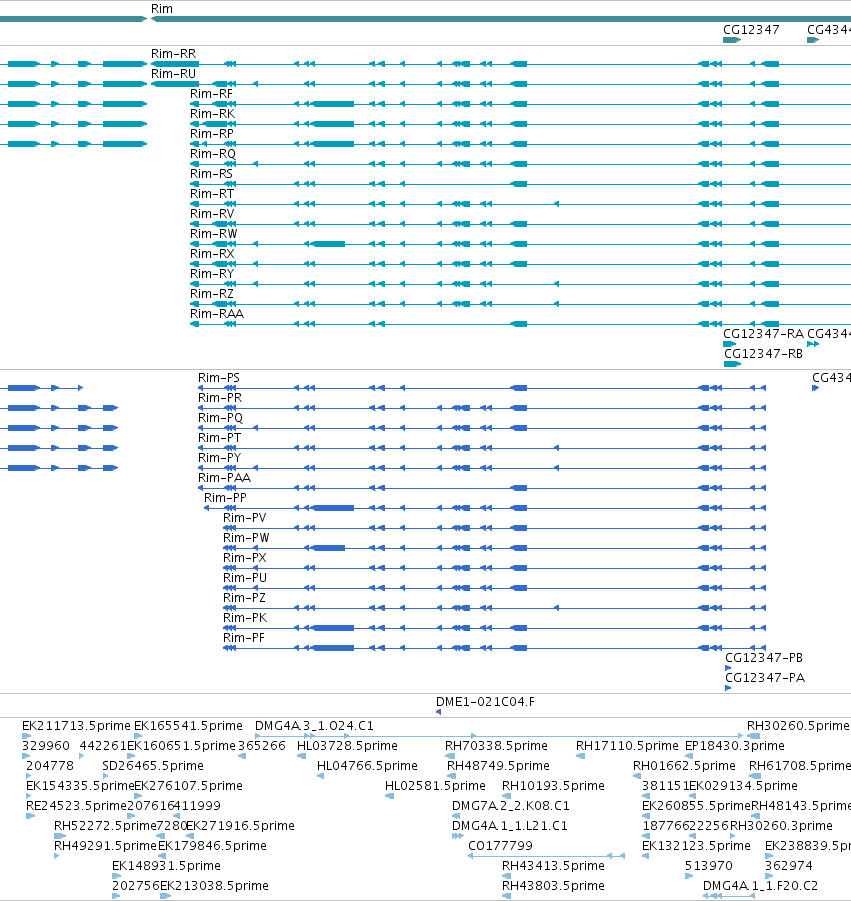This screenshot has width=851, height=901.
Task: Select the EP18430.3prime EST label
Action: pyautogui.click(x=734, y=746)
